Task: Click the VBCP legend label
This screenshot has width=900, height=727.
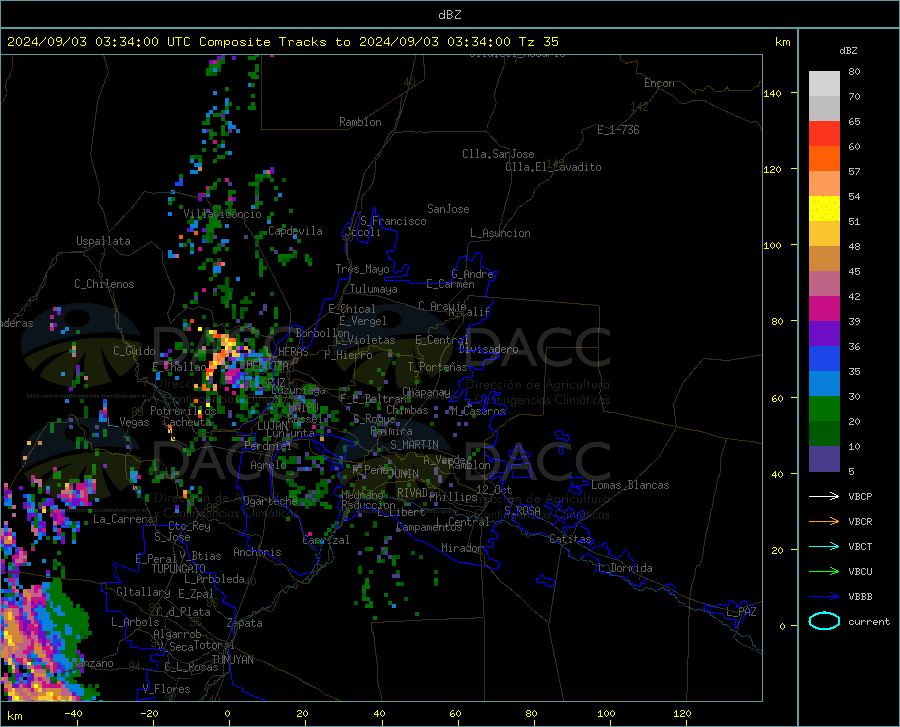Action: click(860, 496)
